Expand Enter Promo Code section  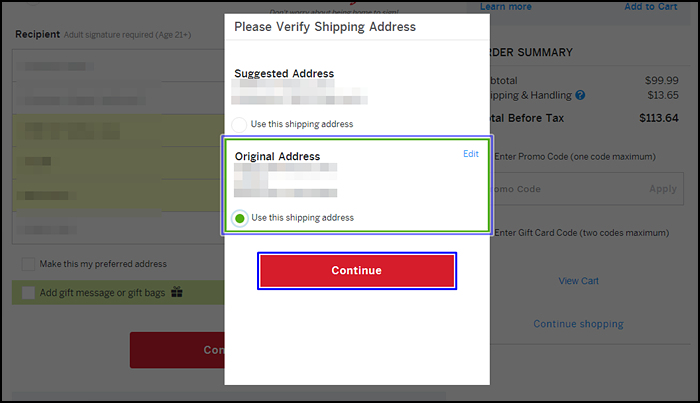coord(575,157)
